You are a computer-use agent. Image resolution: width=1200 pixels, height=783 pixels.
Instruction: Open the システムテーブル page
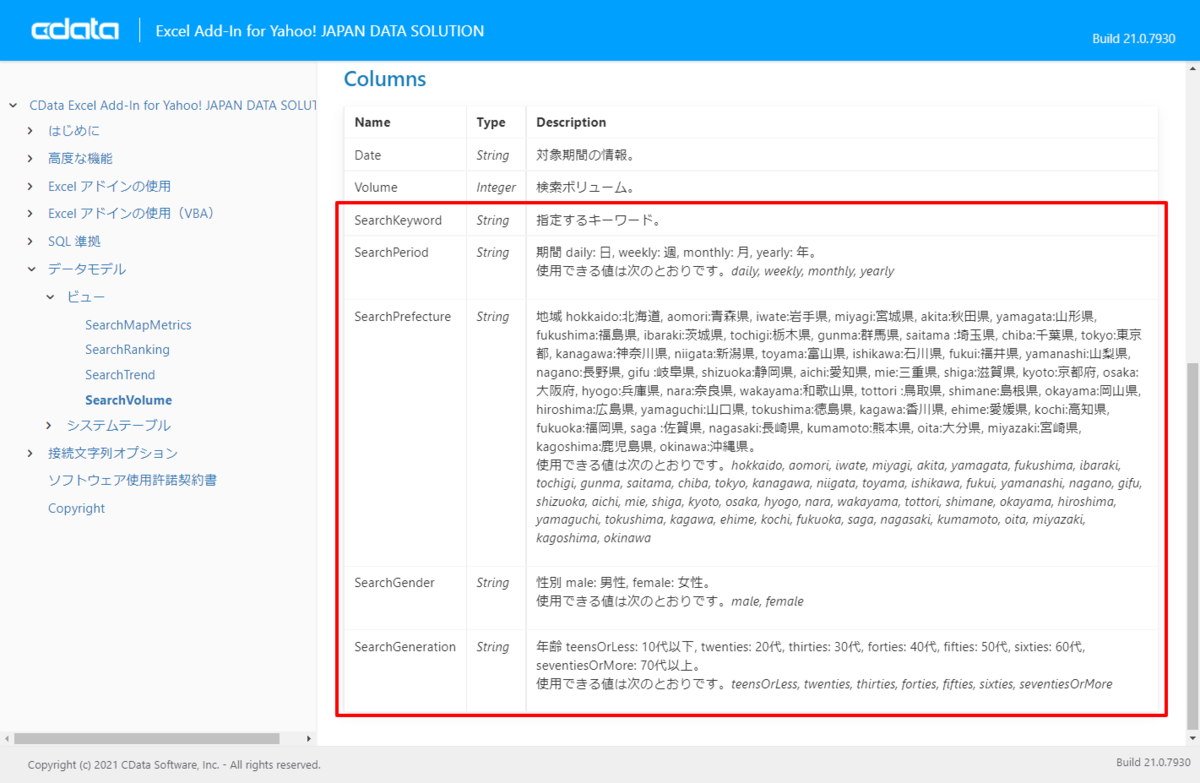click(119, 426)
